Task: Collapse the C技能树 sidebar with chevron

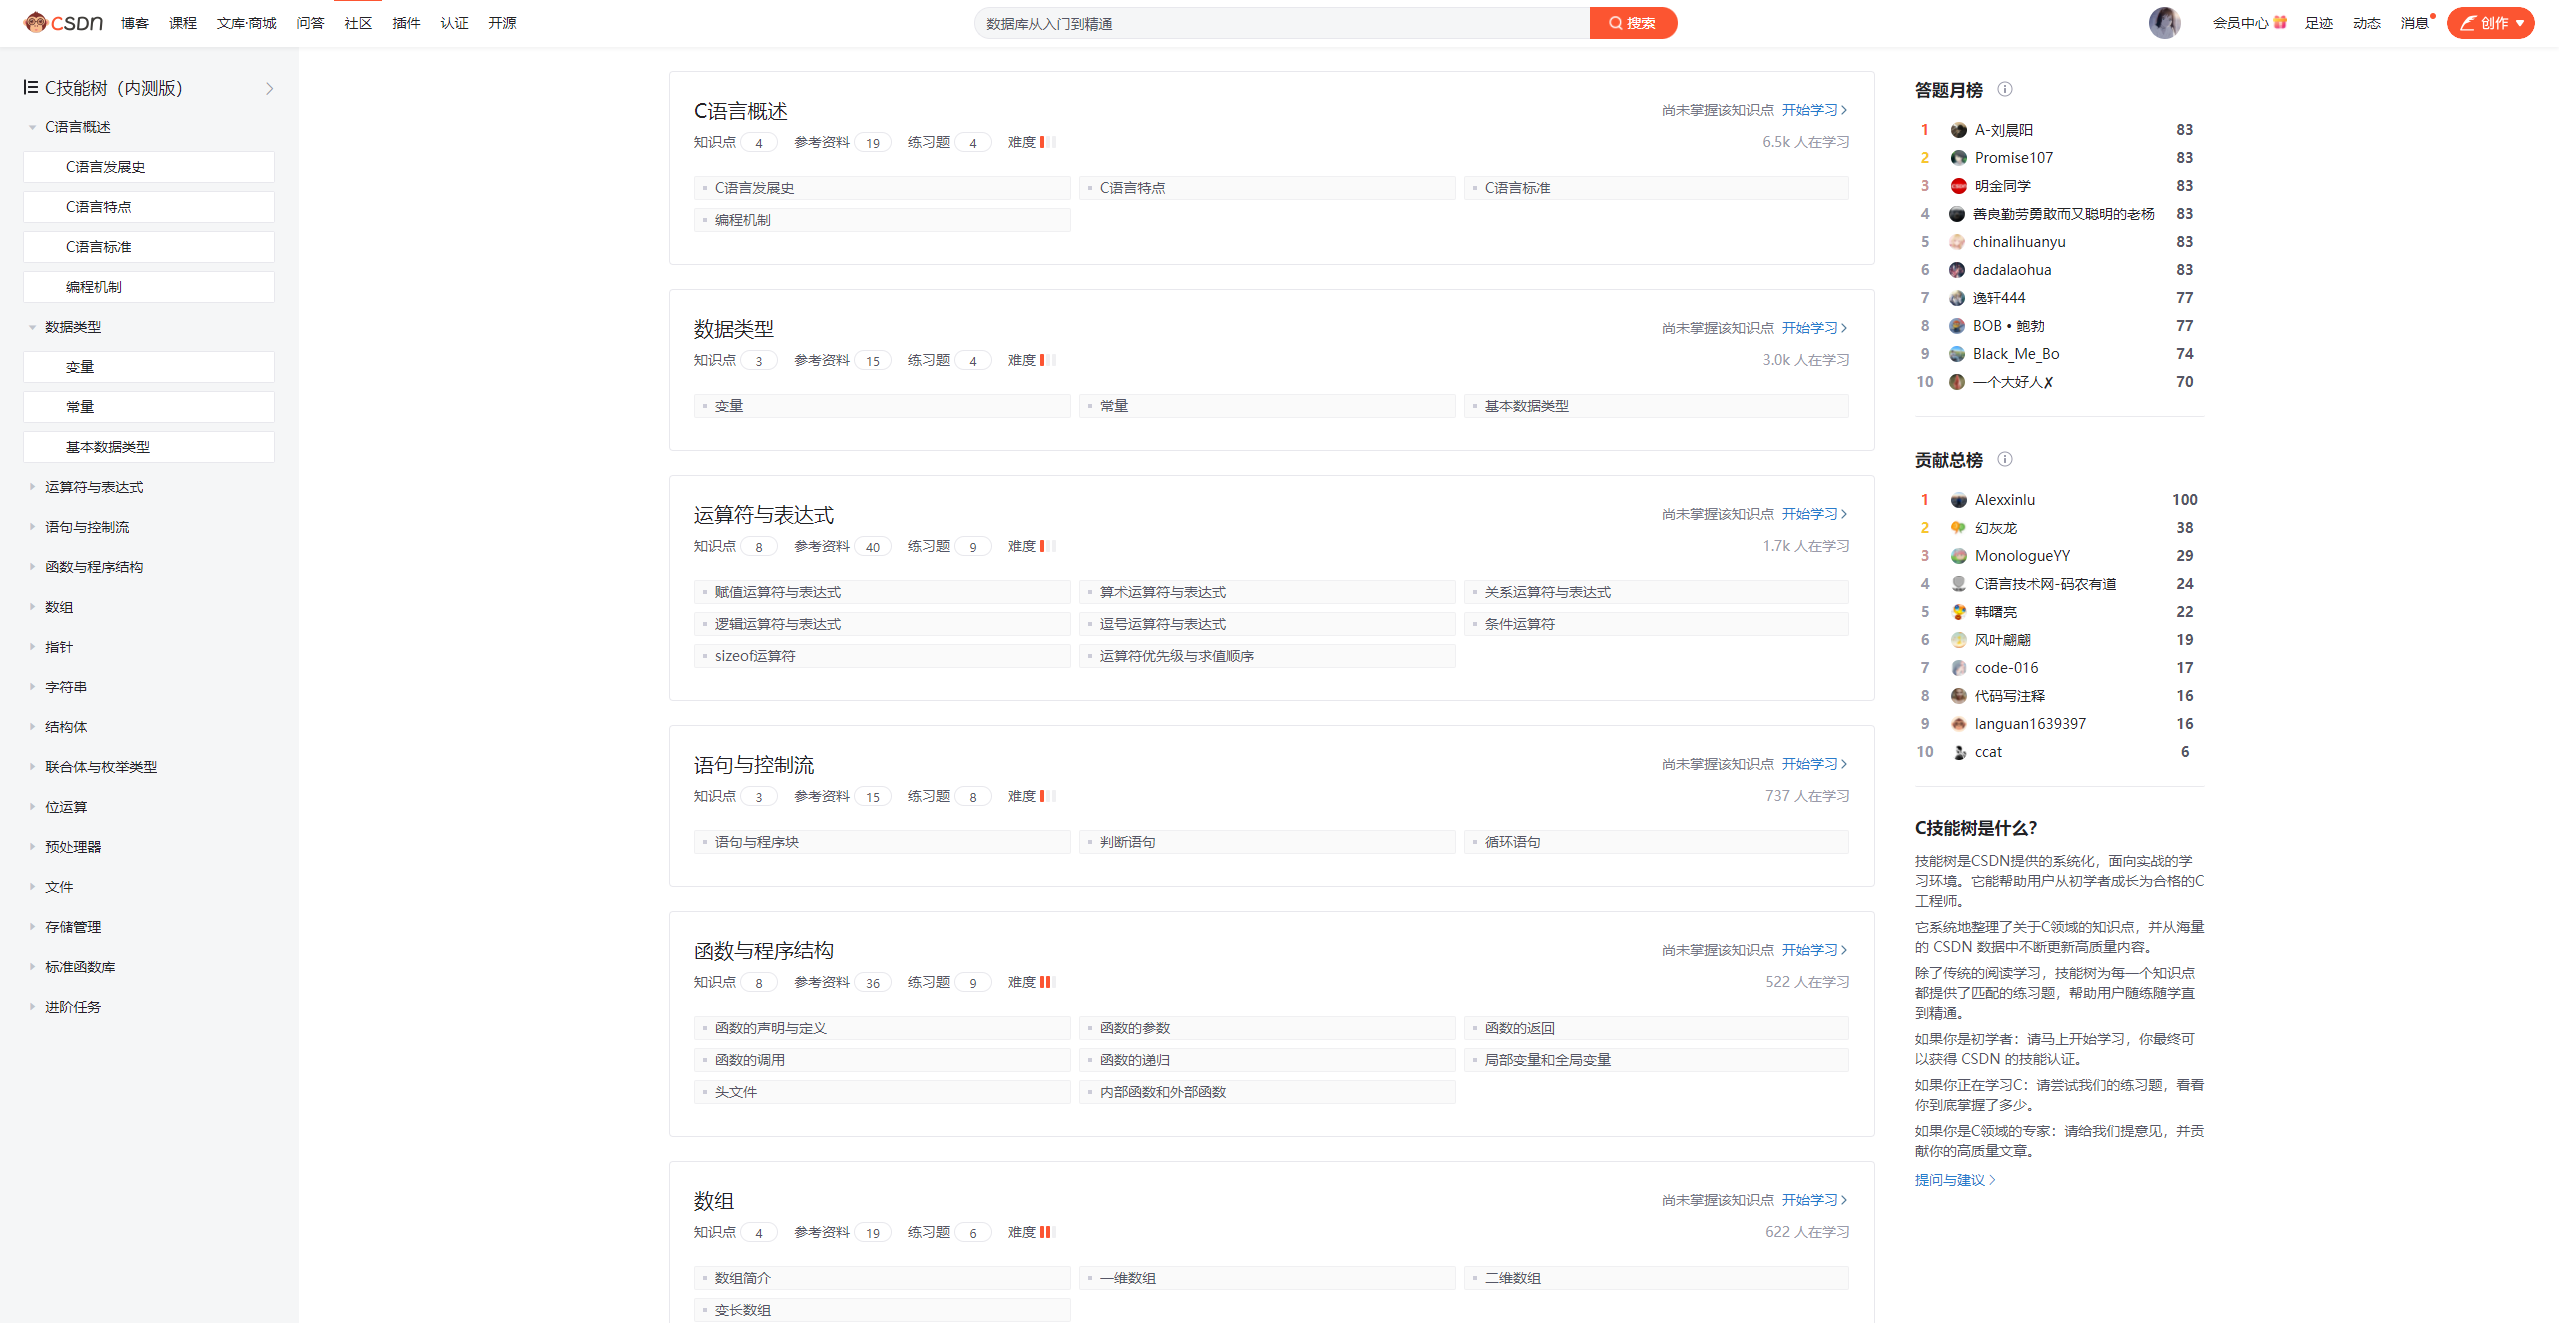Action: pos(269,88)
